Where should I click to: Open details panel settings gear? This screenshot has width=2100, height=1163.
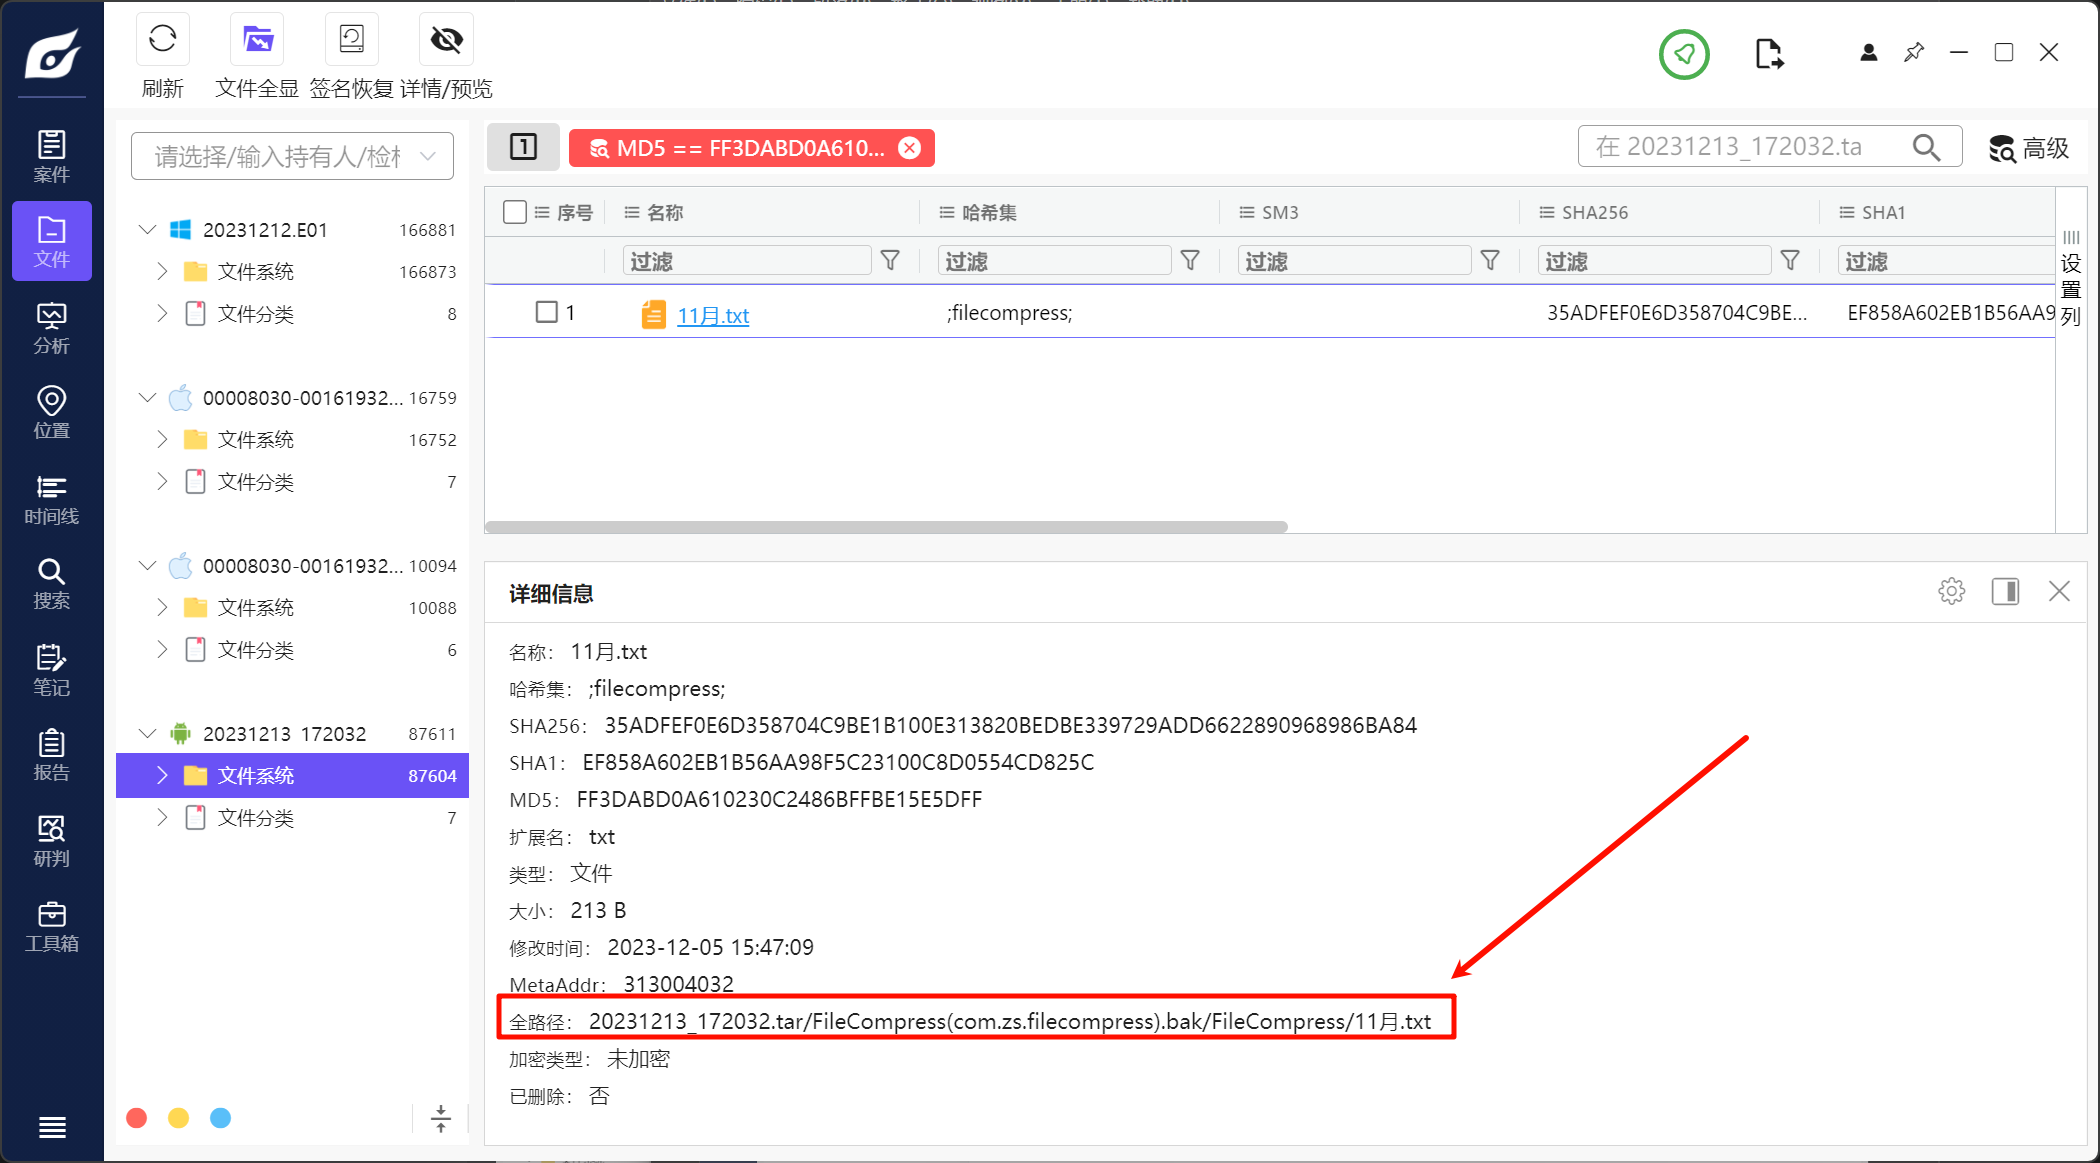(x=1951, y=592)
